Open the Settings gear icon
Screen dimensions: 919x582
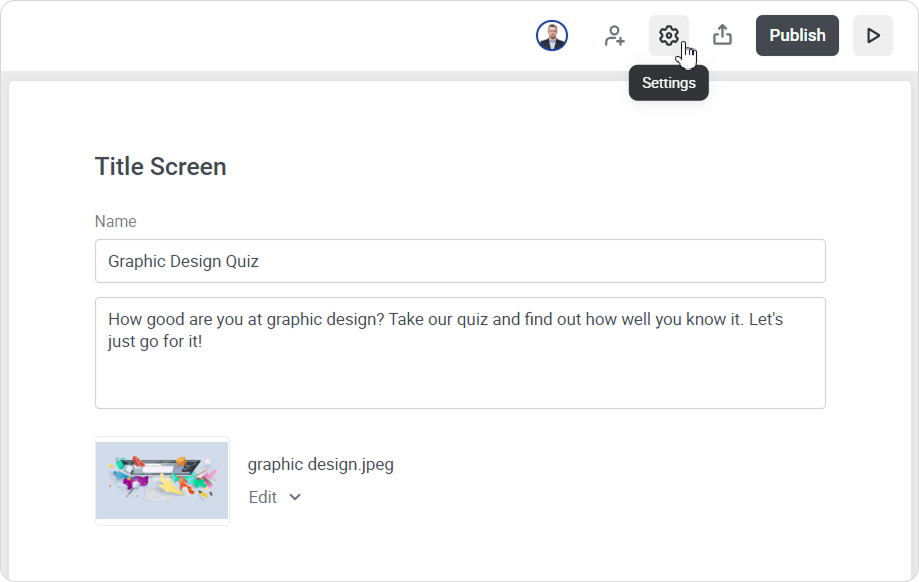[x=668, y=36]
